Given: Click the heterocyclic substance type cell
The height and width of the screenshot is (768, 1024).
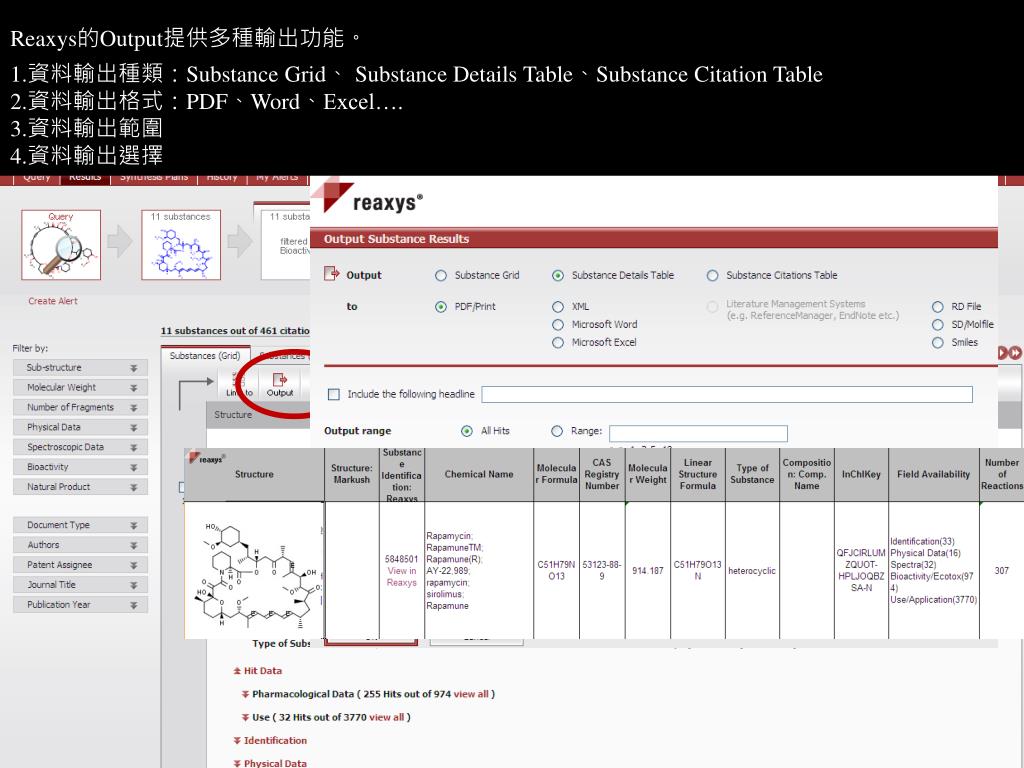Looking at the screenshot, I should click(x=752, y=571).
